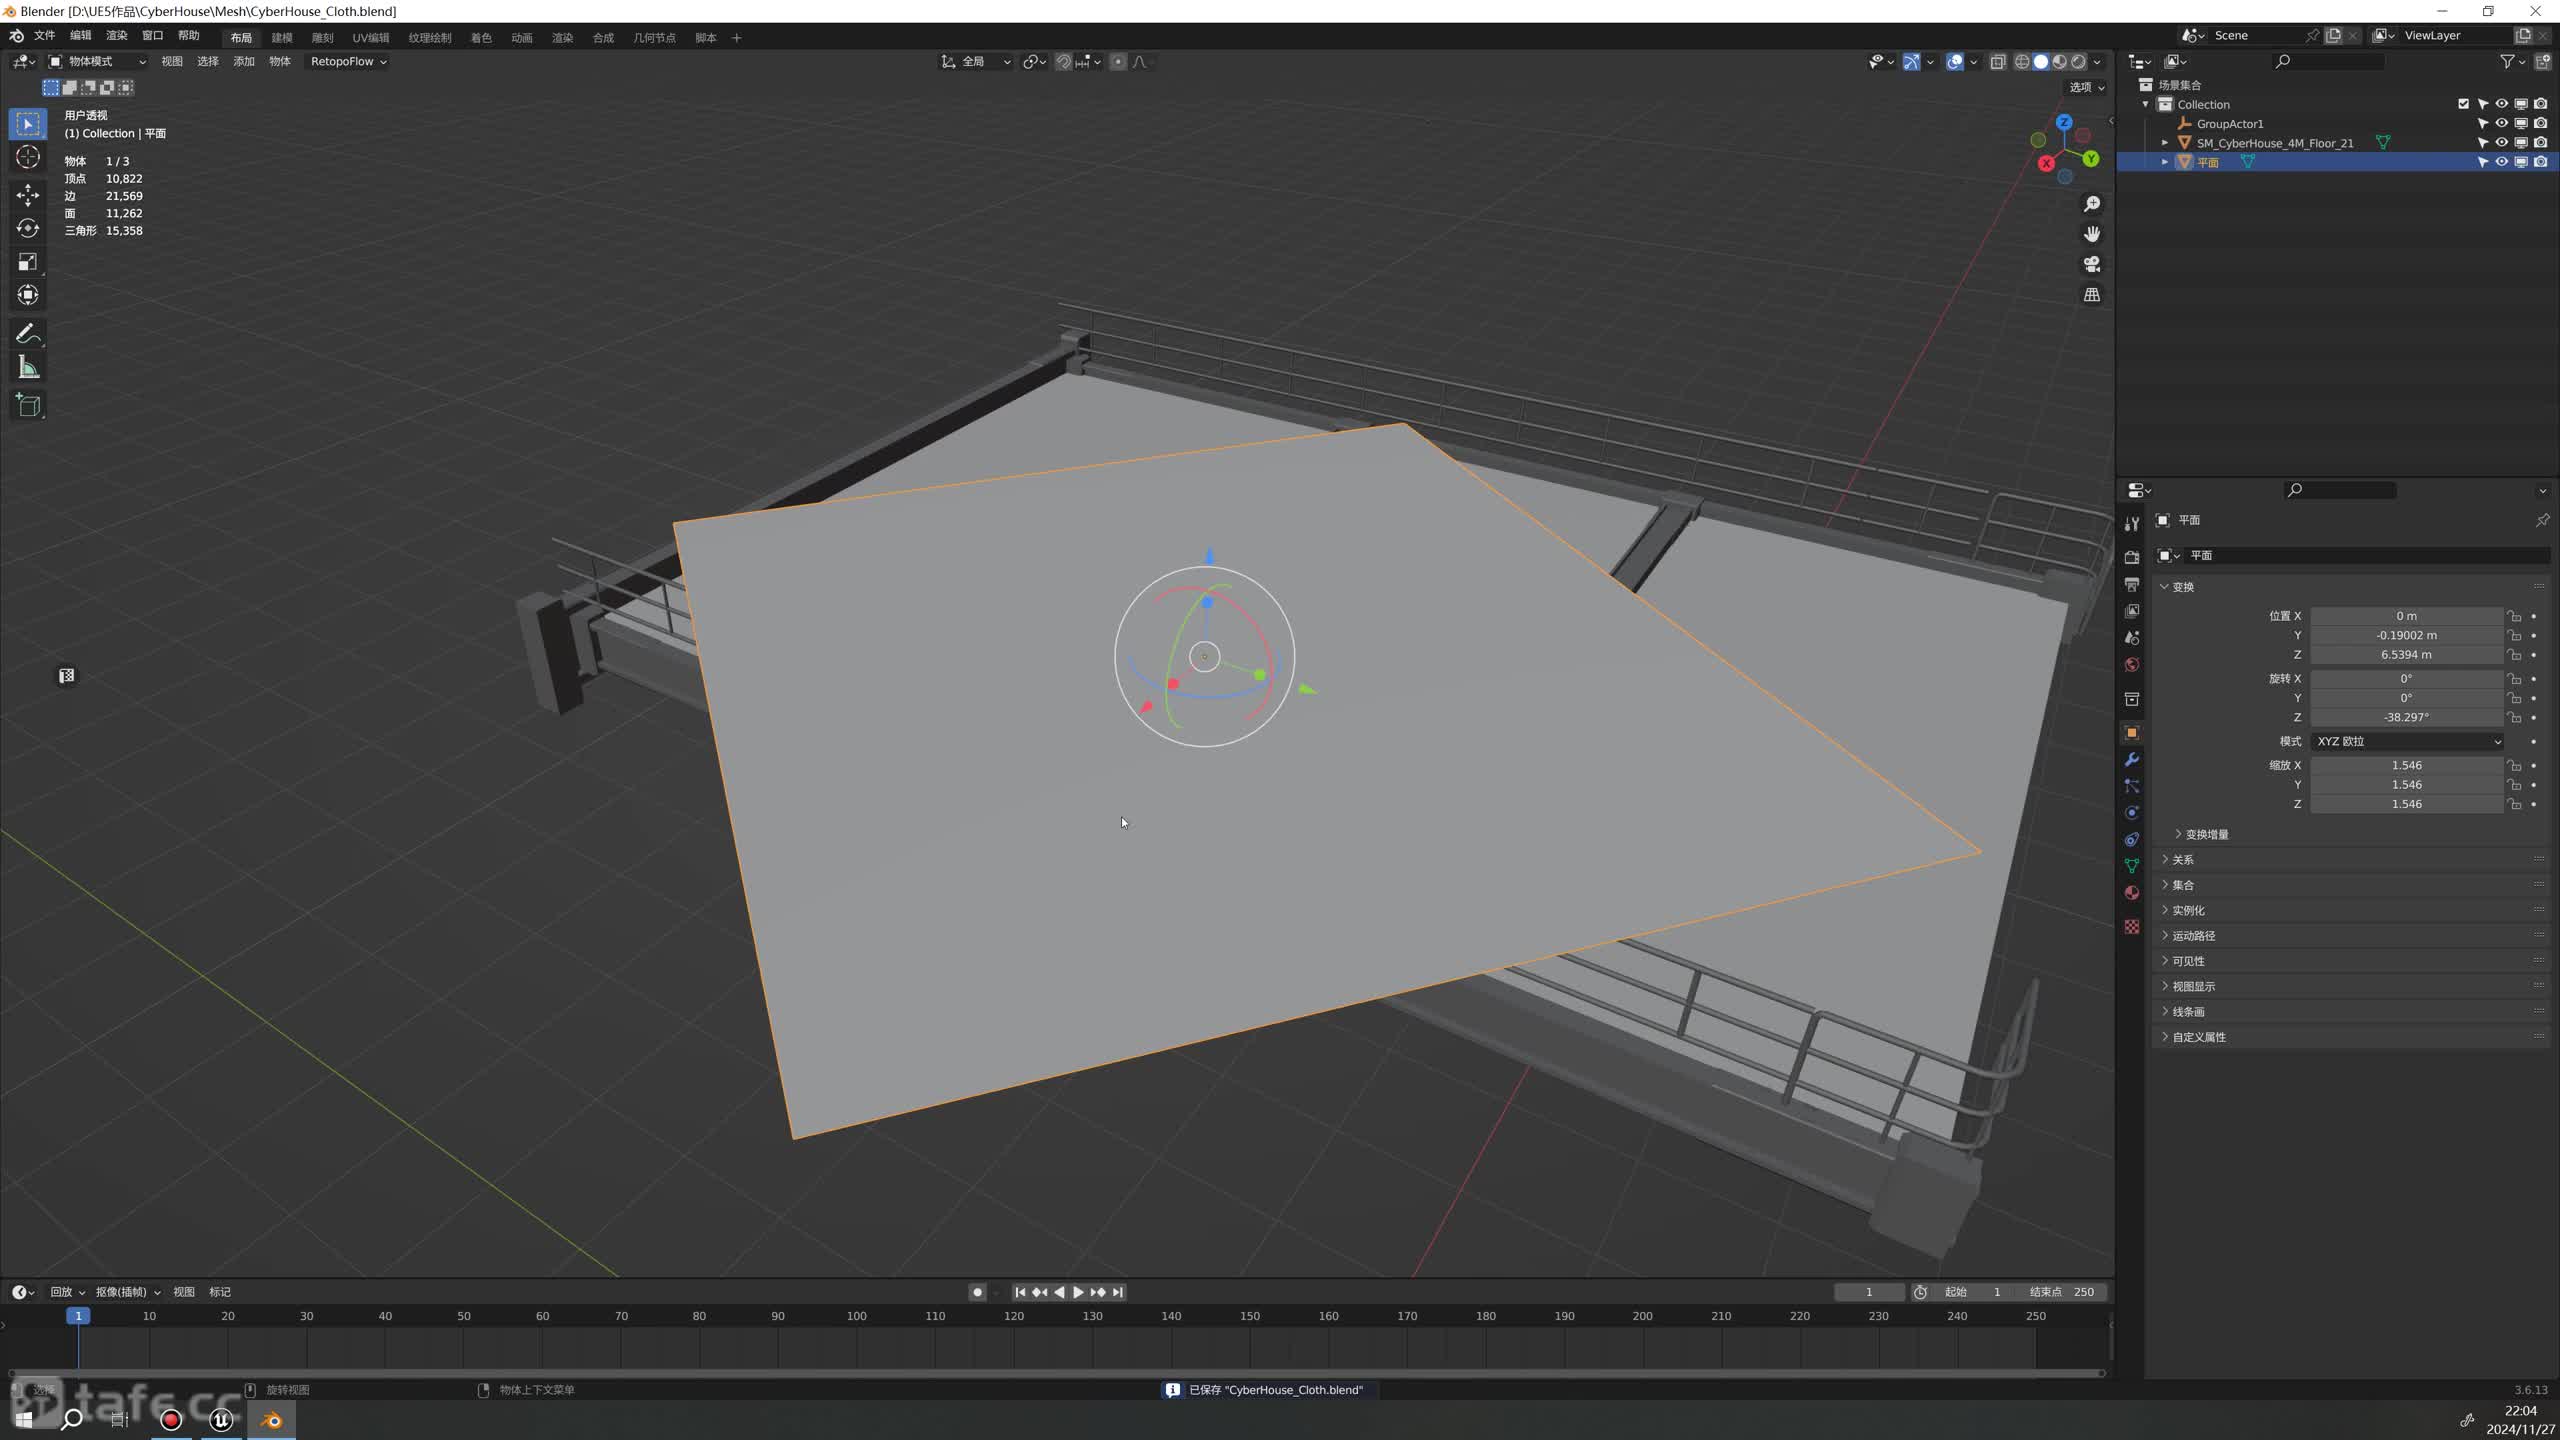Toggle auto keying record button
Image resolution: width=2560 pixels, height=1440 pixels.
(x=977, y=1292)
